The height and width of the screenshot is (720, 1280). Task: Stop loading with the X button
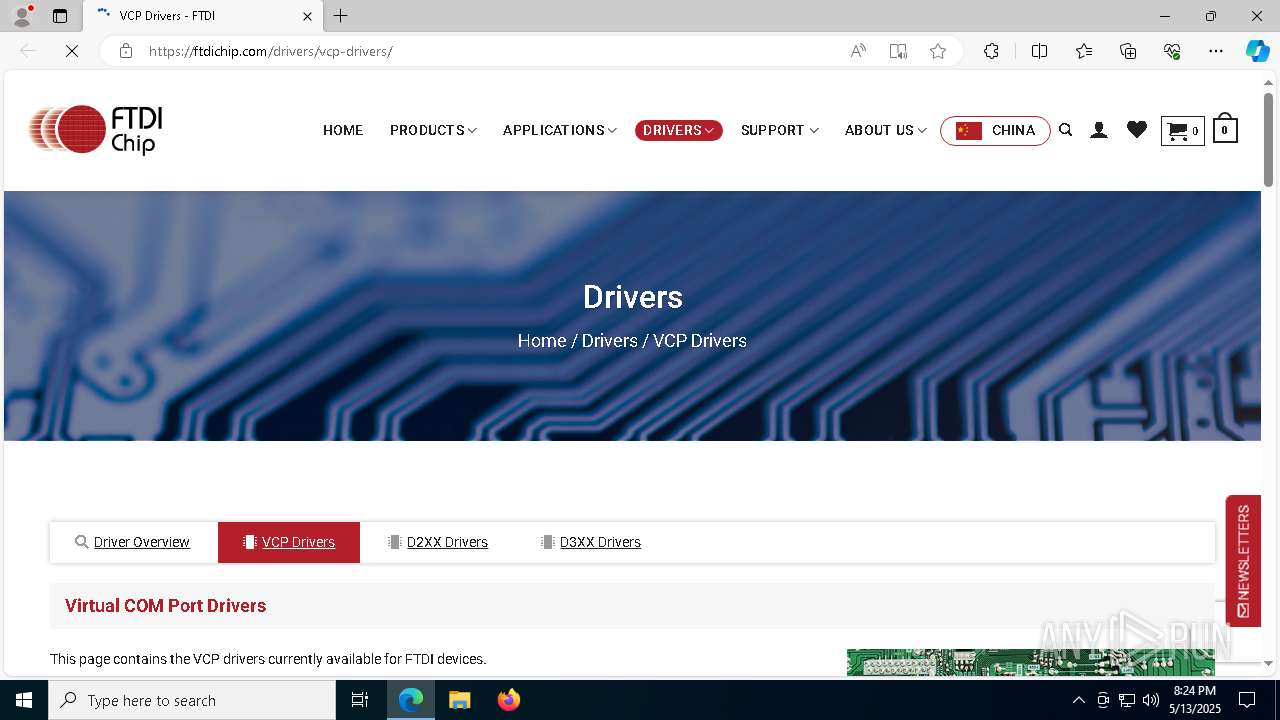pyautogui.click(x=72, y=51)
